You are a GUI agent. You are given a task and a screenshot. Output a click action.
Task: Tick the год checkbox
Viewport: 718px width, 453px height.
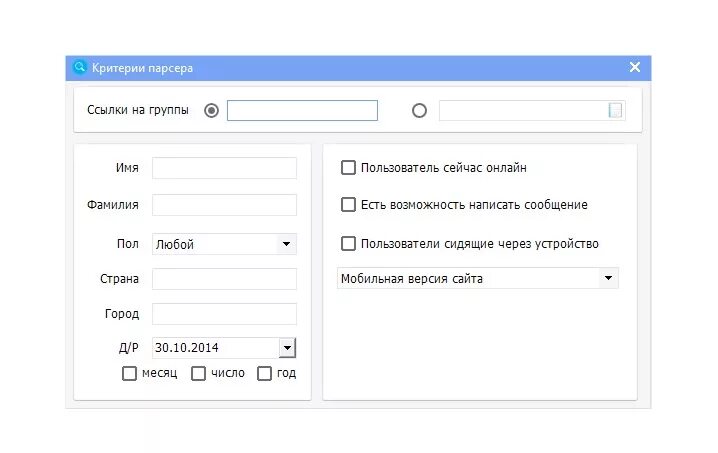point(264,373)
